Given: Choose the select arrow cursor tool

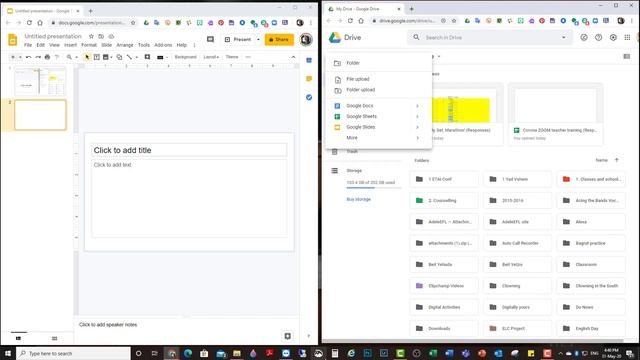Looking at the screenshot, I should (87, 57).
